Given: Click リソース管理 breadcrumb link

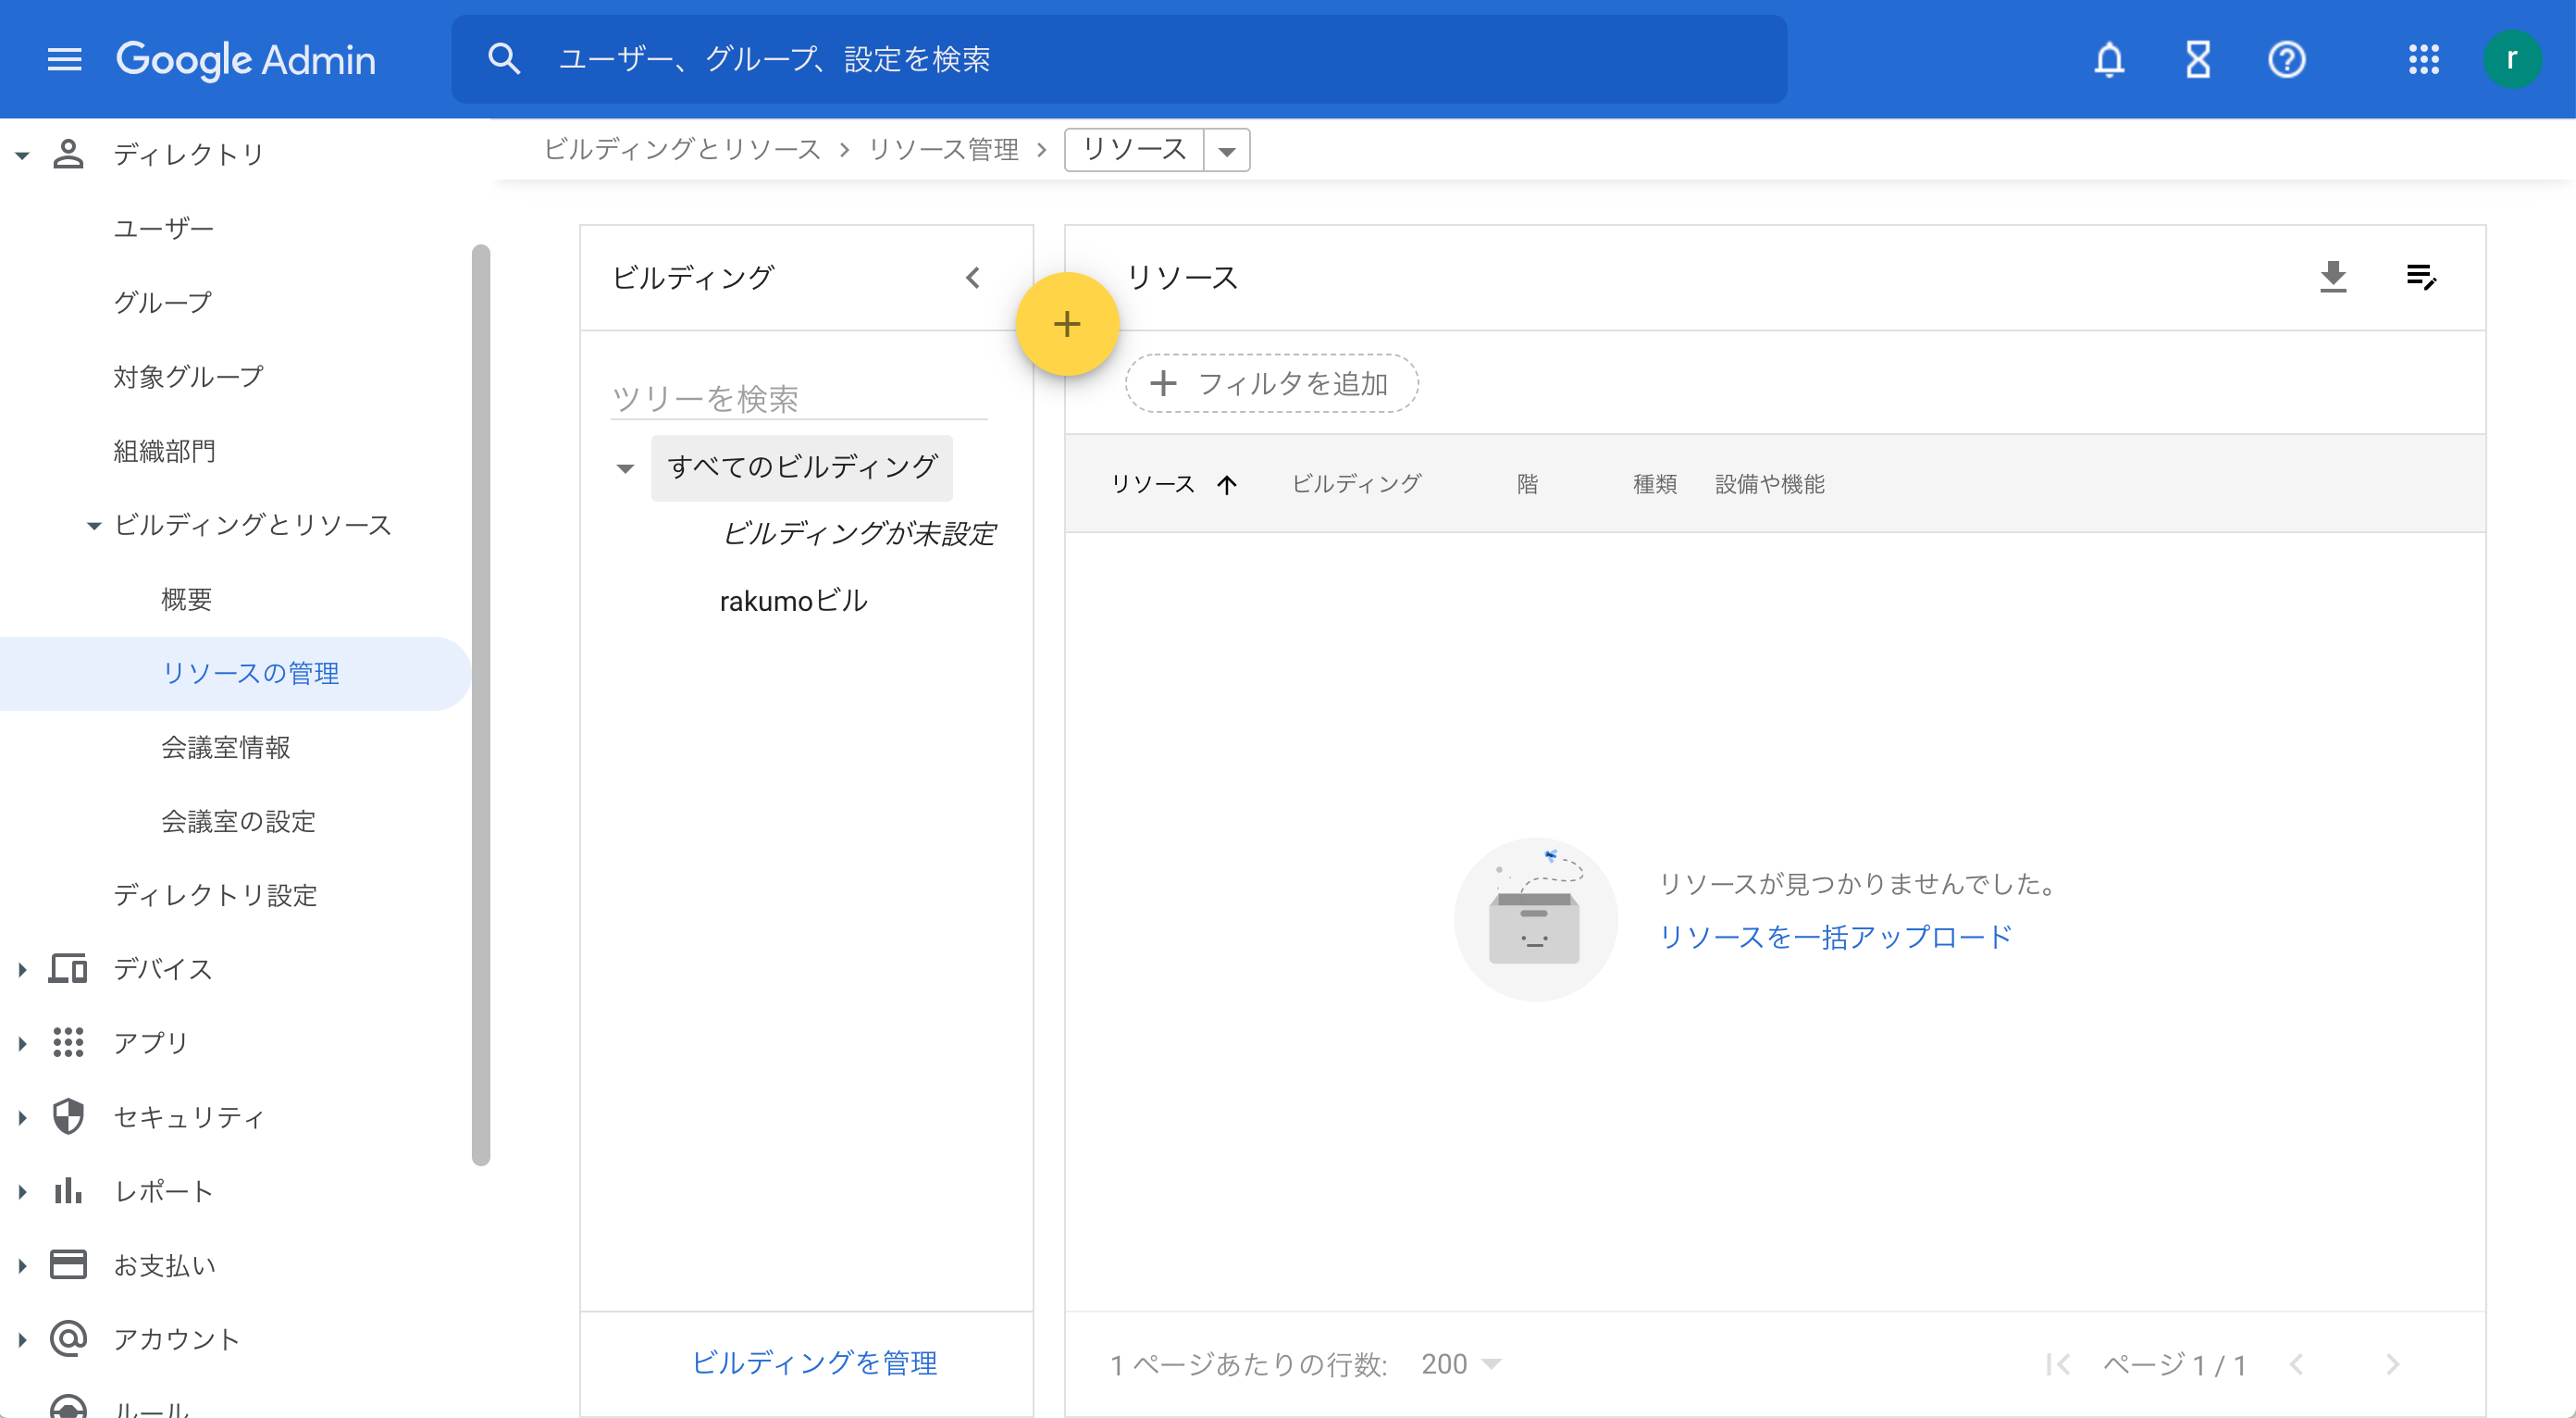Looking at the screenshot, I should tap(943, 150).
